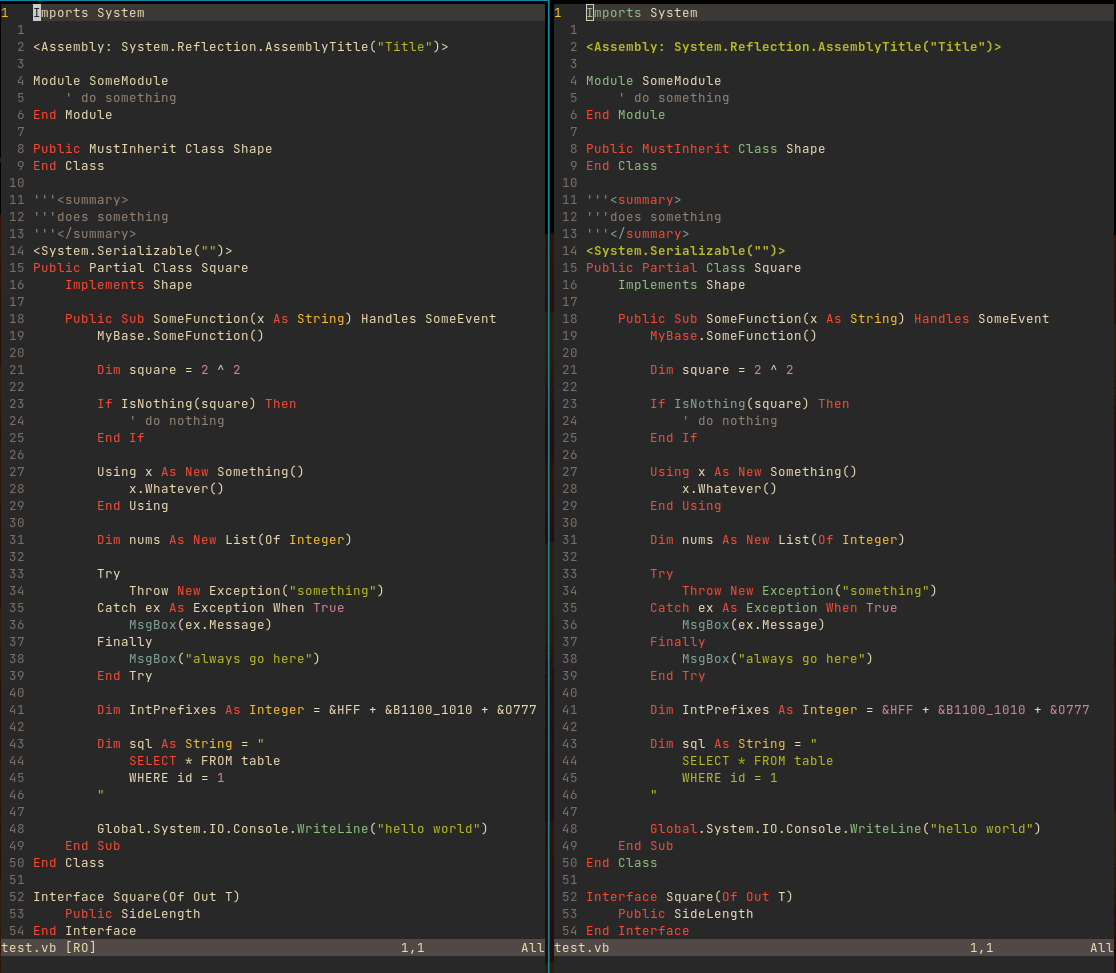This screenshot has width=1116, height=973.
Task: Click 'SomeModule' in the right pane
Action: 682,81
